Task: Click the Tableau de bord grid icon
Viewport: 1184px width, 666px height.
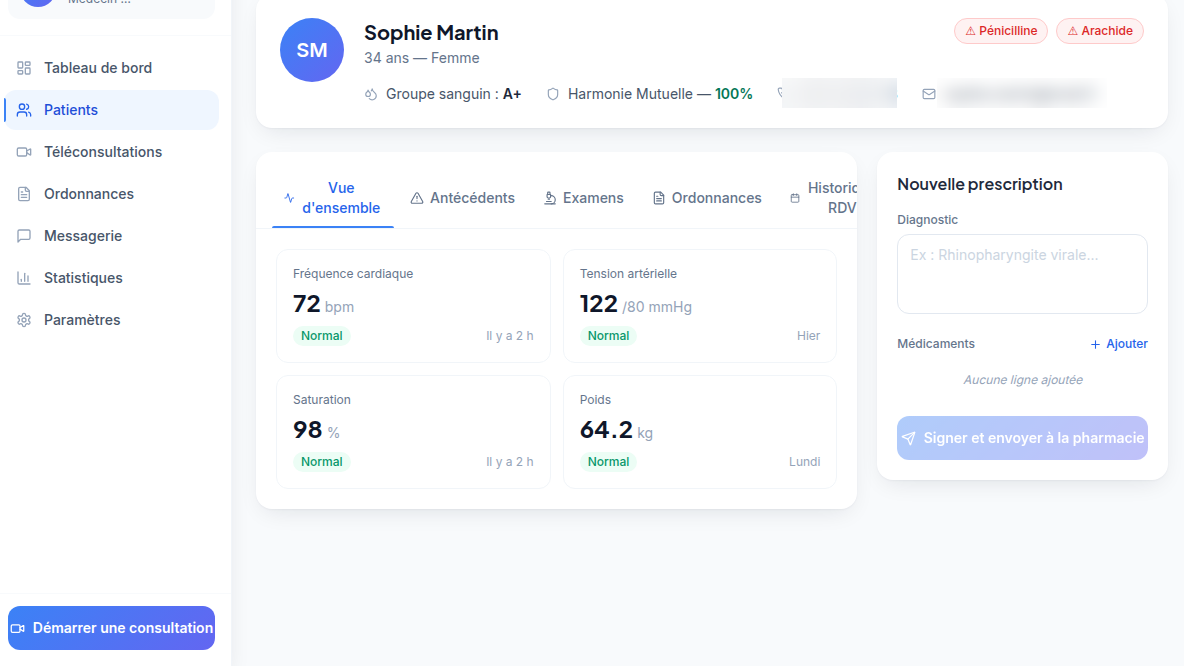Action: point(24,68)
